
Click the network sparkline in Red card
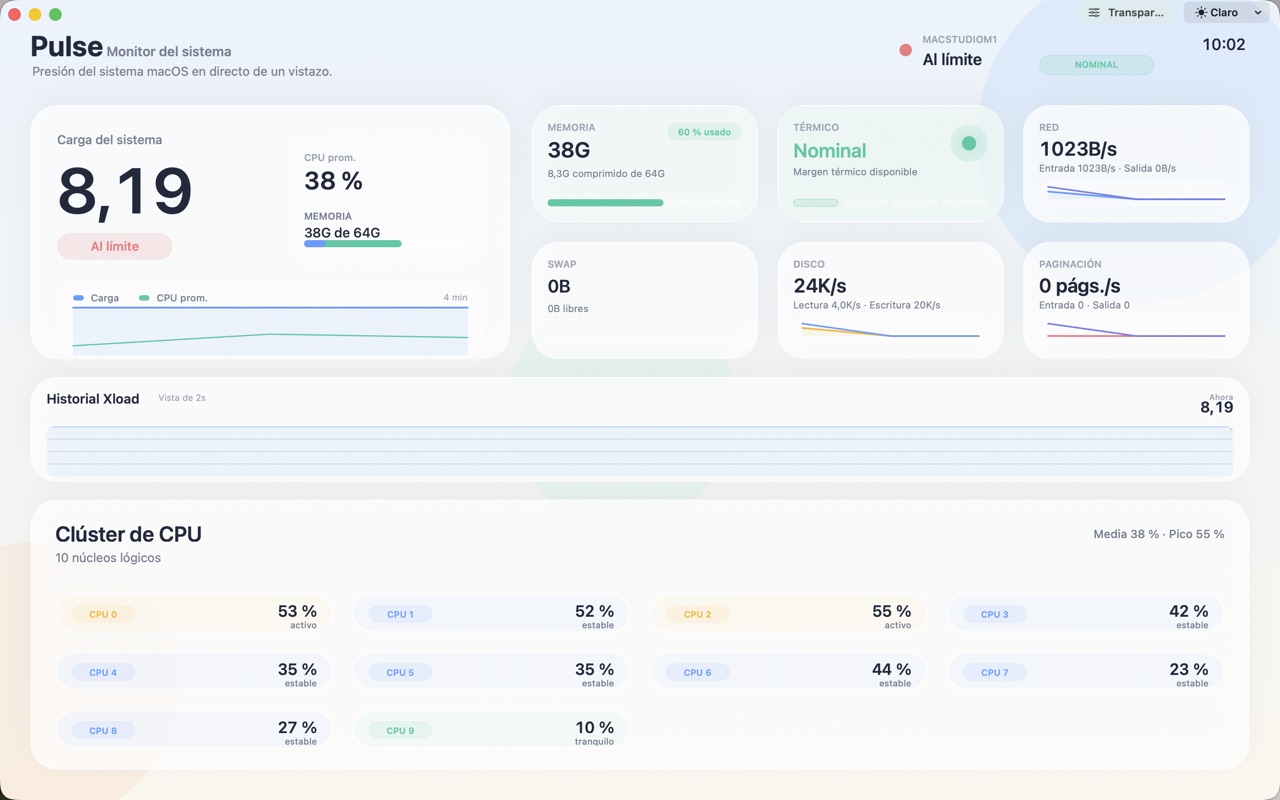click(x=1136, y=192)
